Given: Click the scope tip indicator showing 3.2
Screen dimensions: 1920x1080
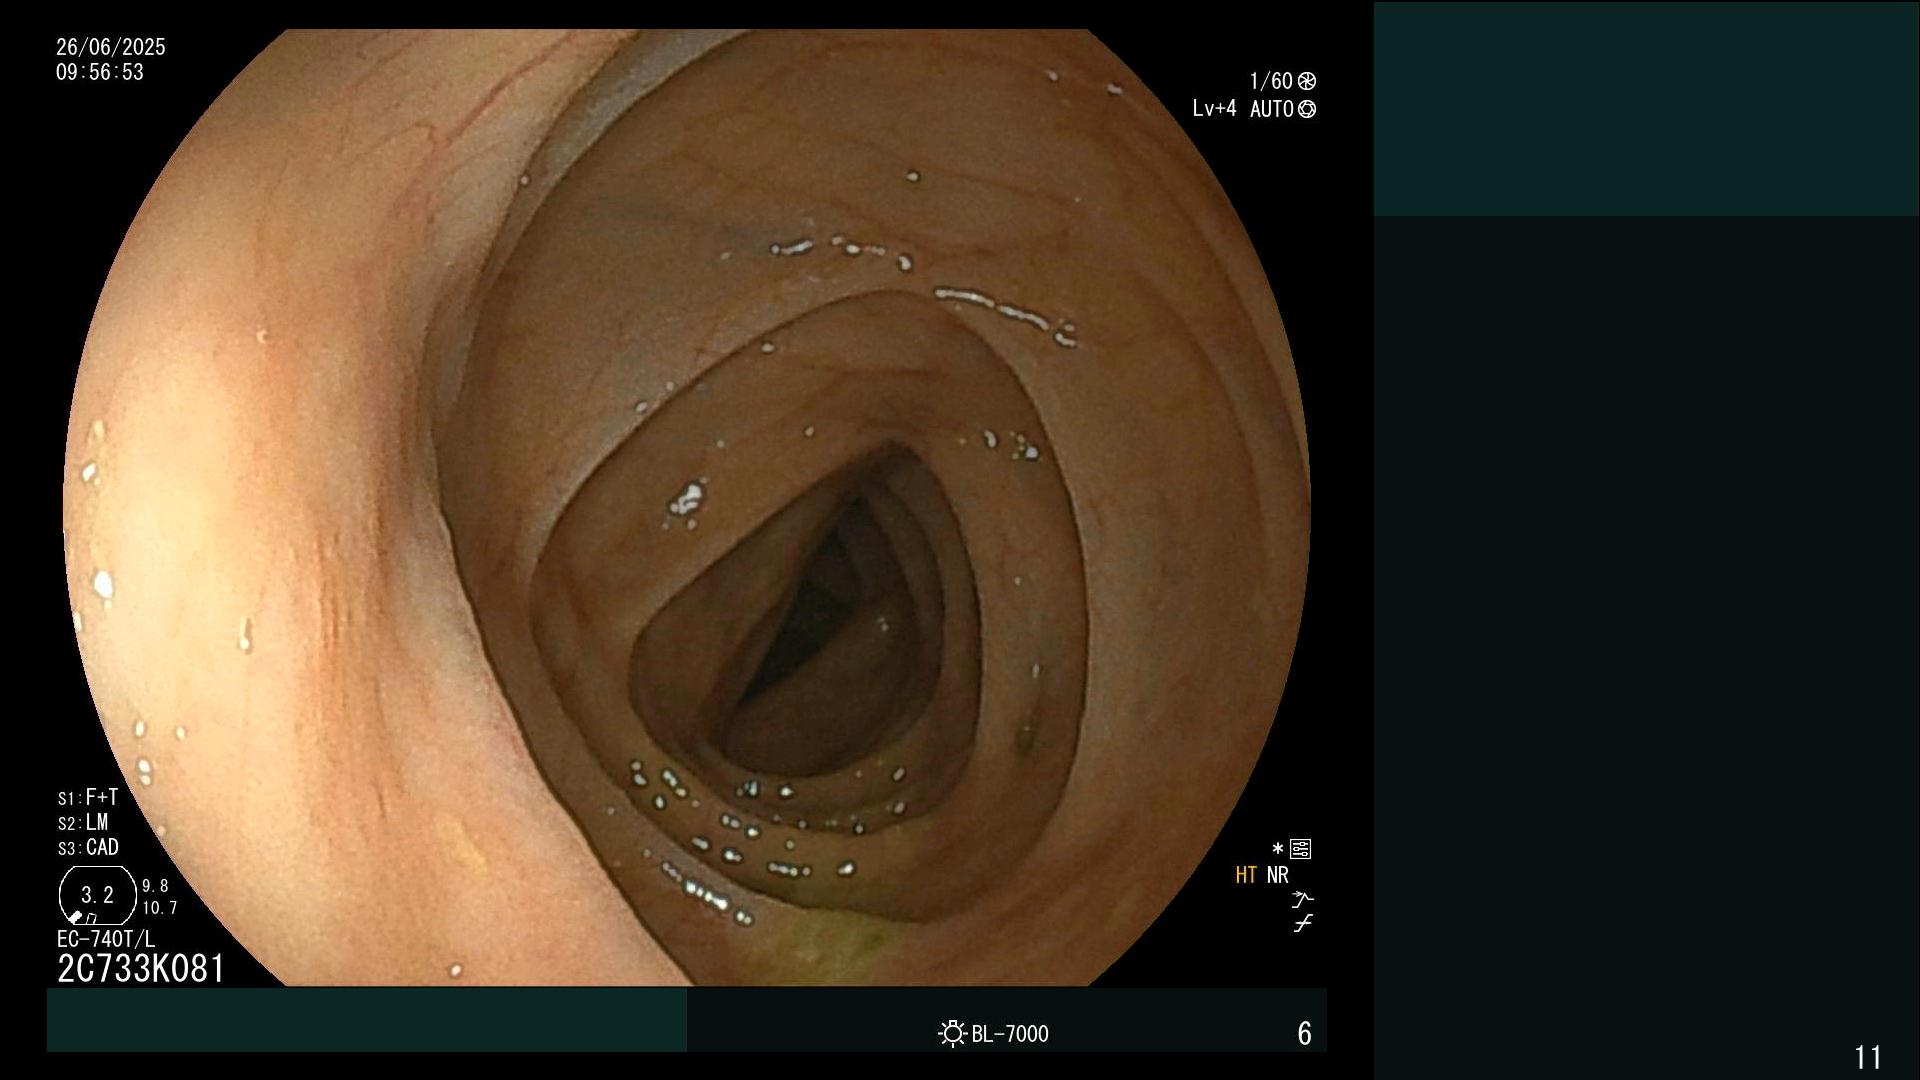Looking at the screenshot, I should (x=97, y=895).
